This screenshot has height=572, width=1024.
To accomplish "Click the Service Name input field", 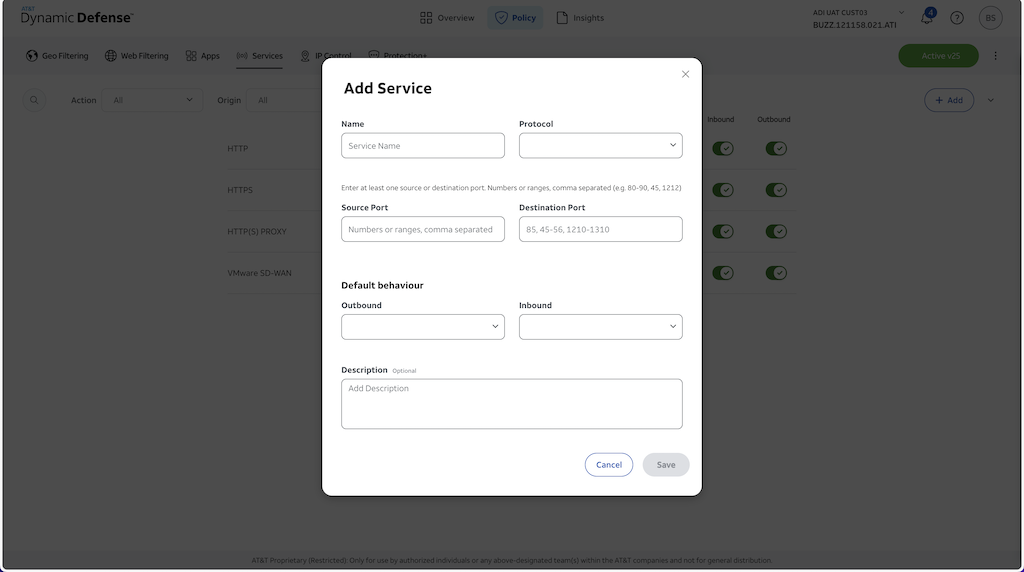I will pos(423,146).
